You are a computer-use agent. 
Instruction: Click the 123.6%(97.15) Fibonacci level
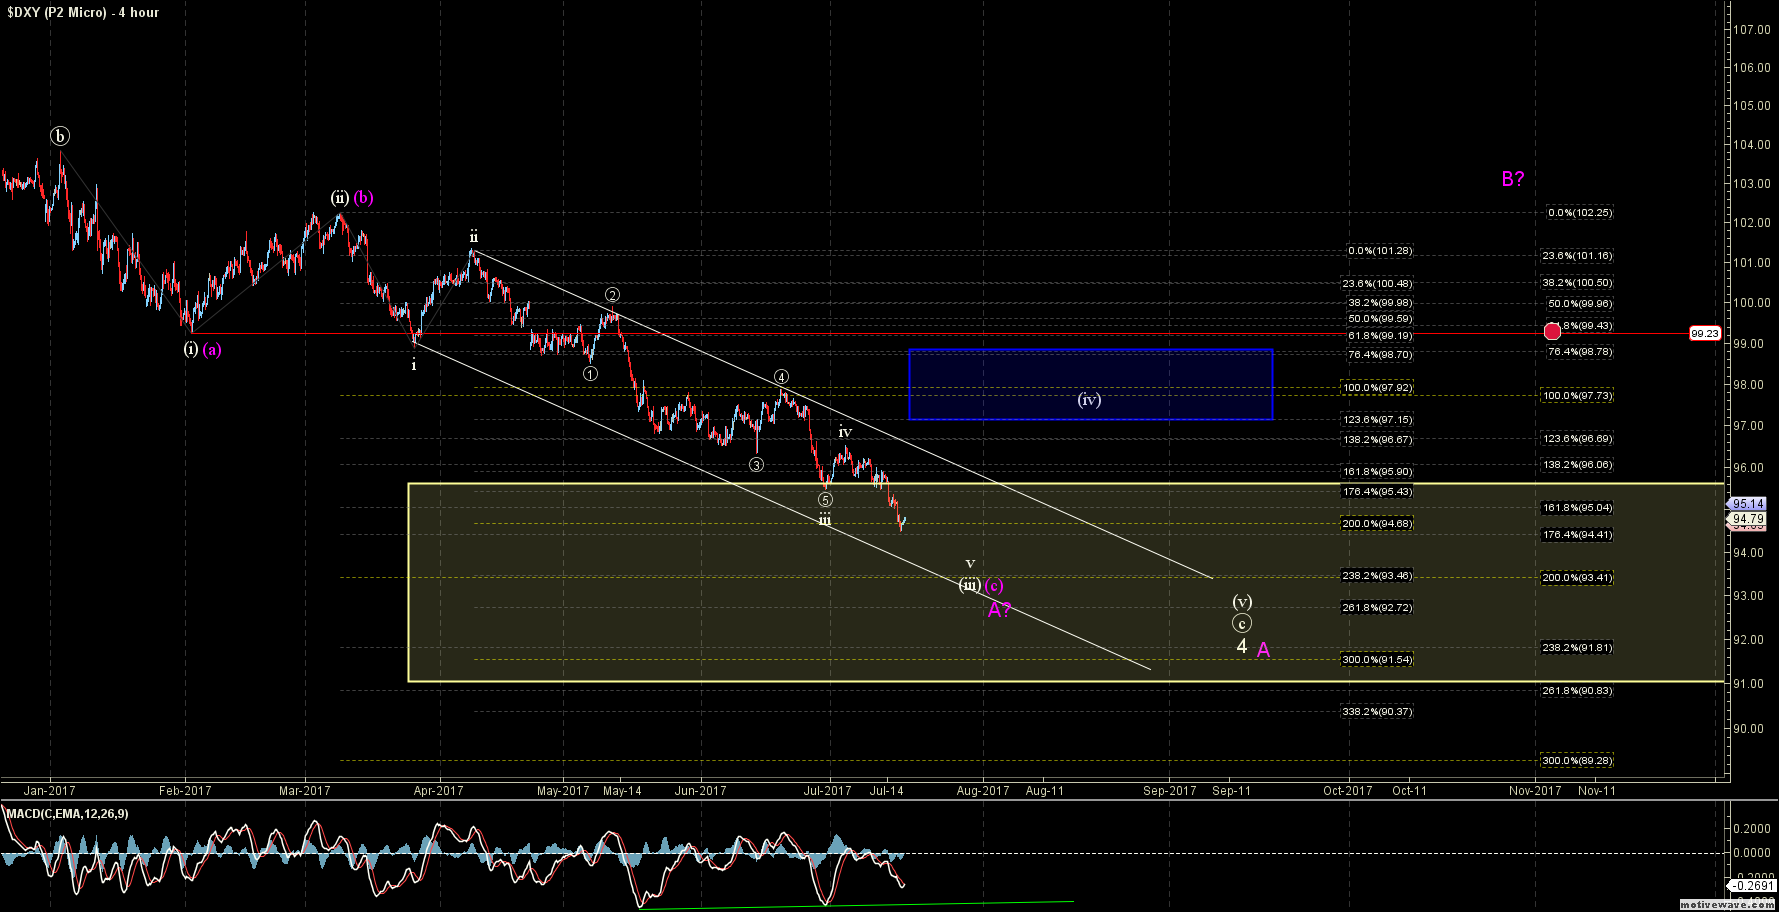(1377, 420)
